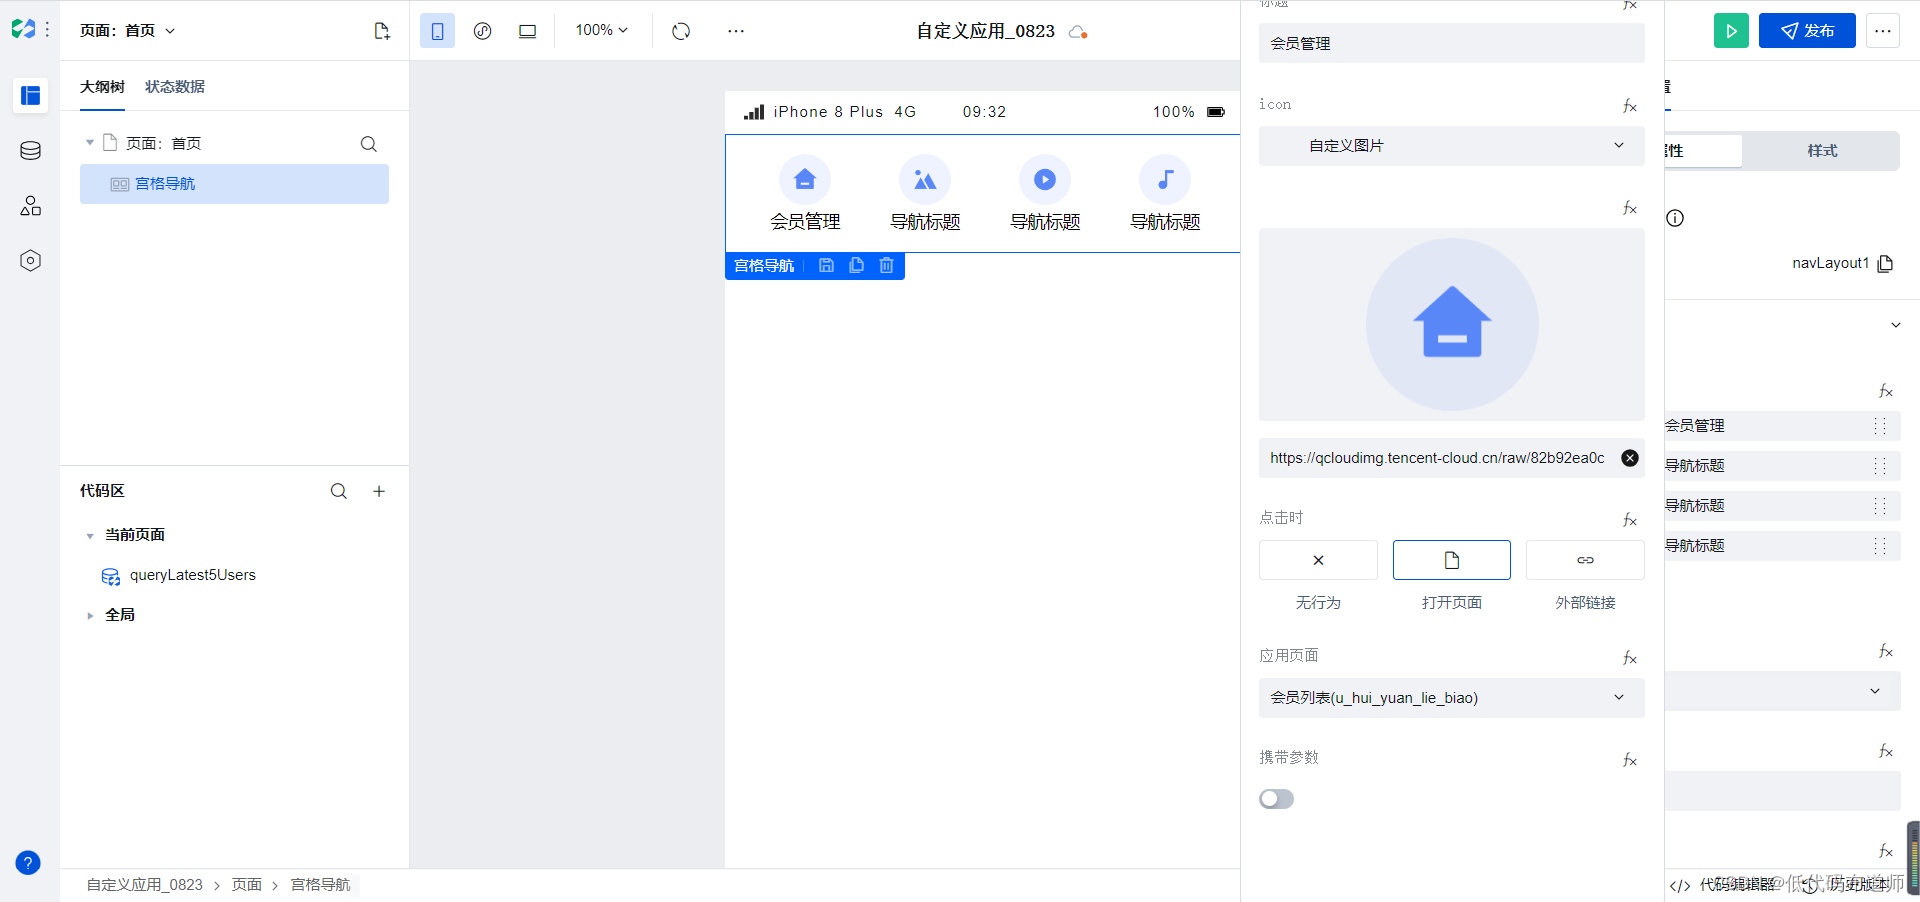Search in the code area 代码区
This screenshot has height=902, width=1920.
[x=339, y=491]
